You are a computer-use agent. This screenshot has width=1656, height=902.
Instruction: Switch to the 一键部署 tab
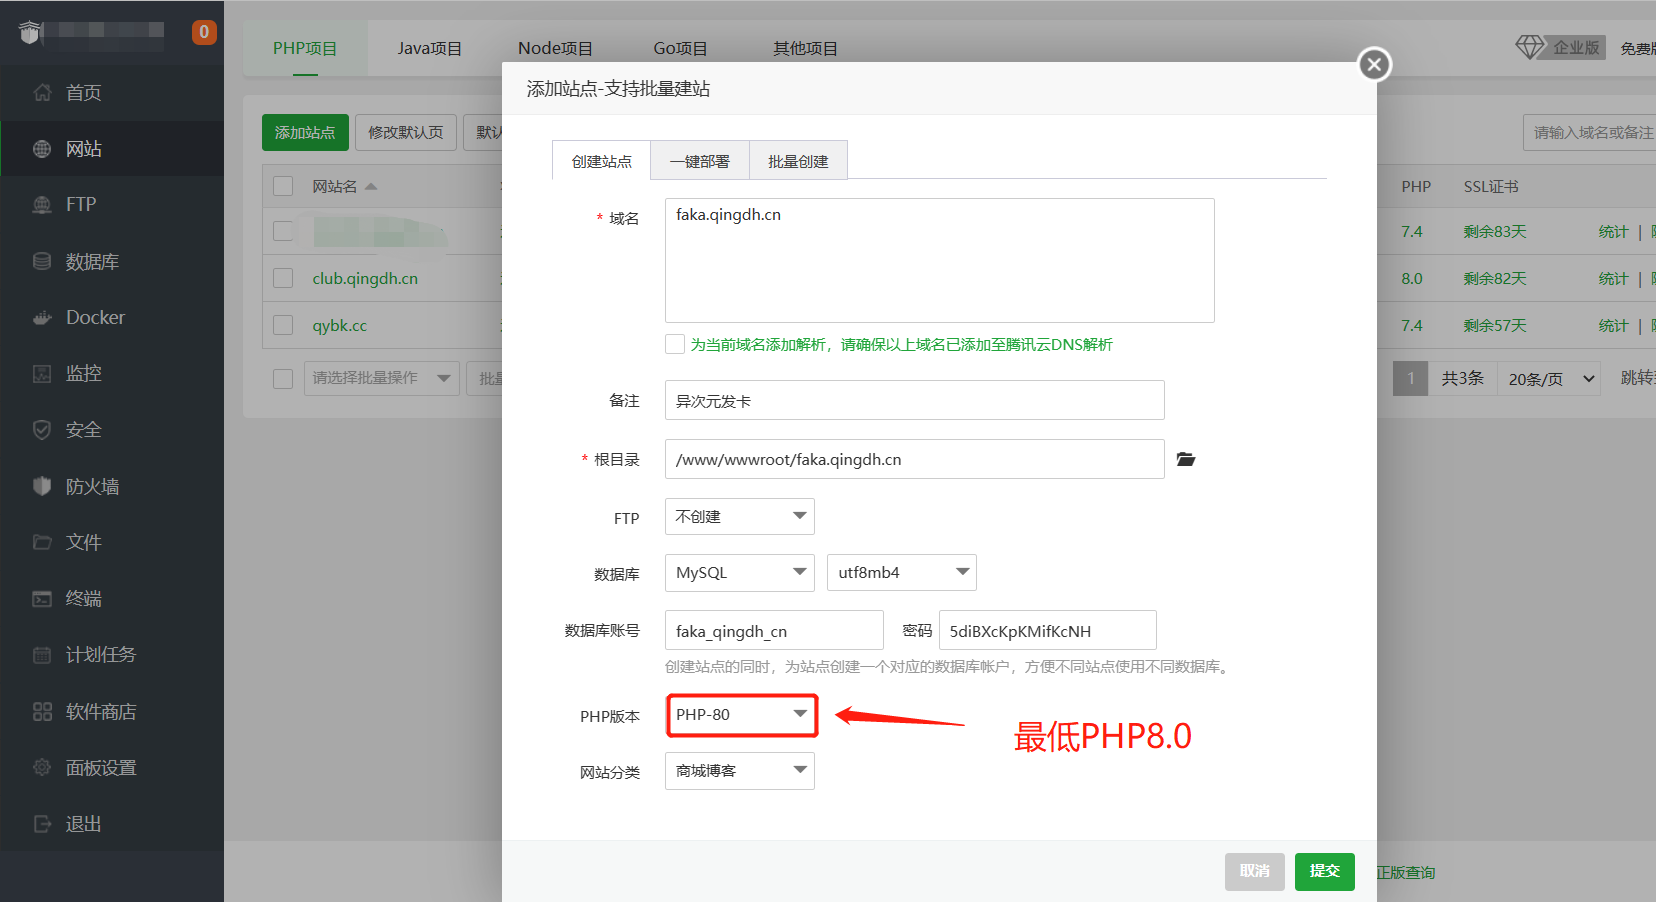pyautogui.click(x=699, y=160)
